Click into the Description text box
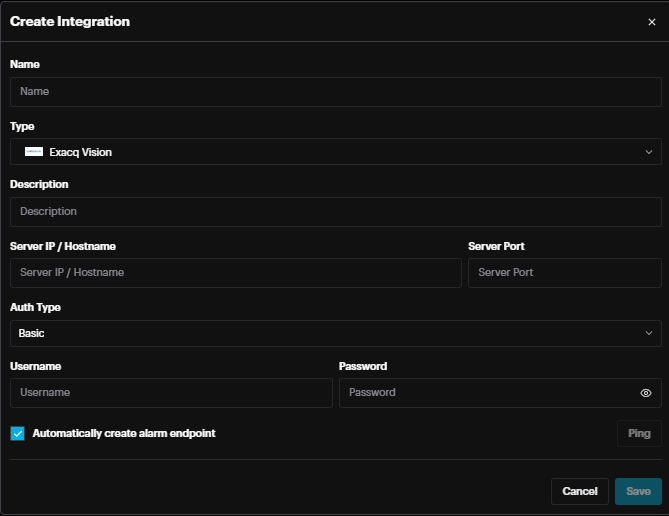The width and height of the screenshot is (669, 516). (x=335, y=212)
